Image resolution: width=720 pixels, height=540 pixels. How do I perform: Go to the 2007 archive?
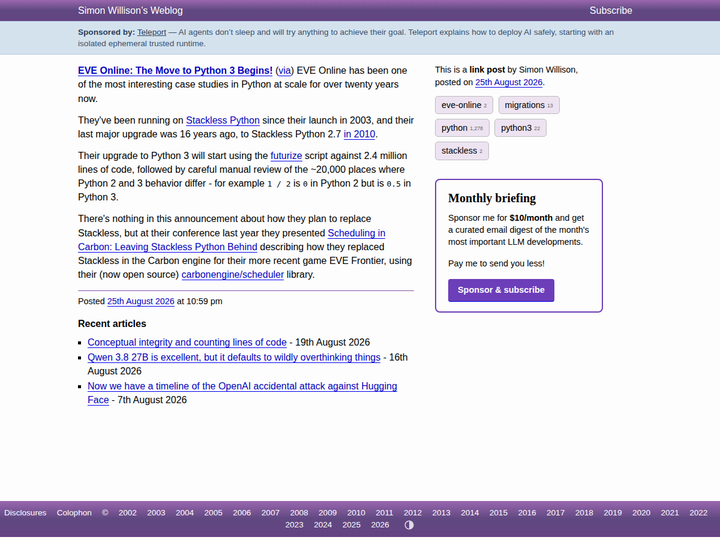(270, 513)
